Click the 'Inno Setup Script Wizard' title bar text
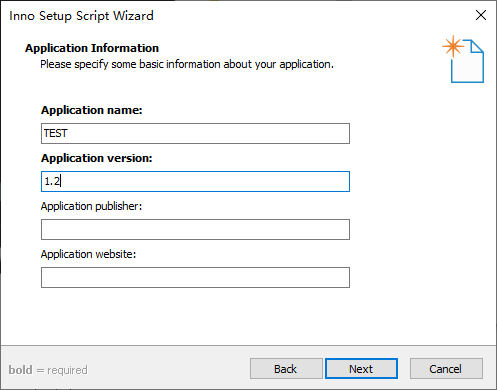 point(81,16)
